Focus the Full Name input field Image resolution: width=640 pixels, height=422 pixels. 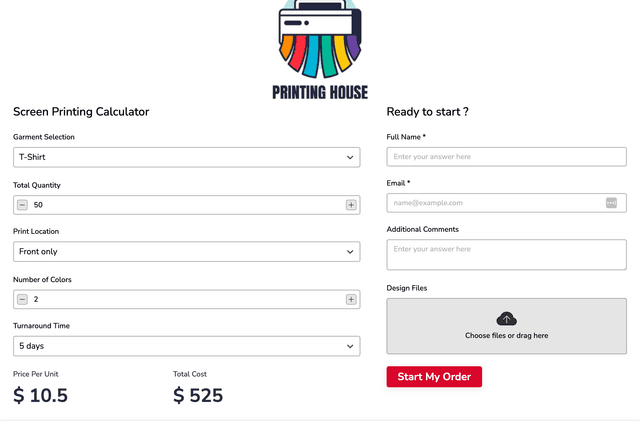[x=506, y=157]
